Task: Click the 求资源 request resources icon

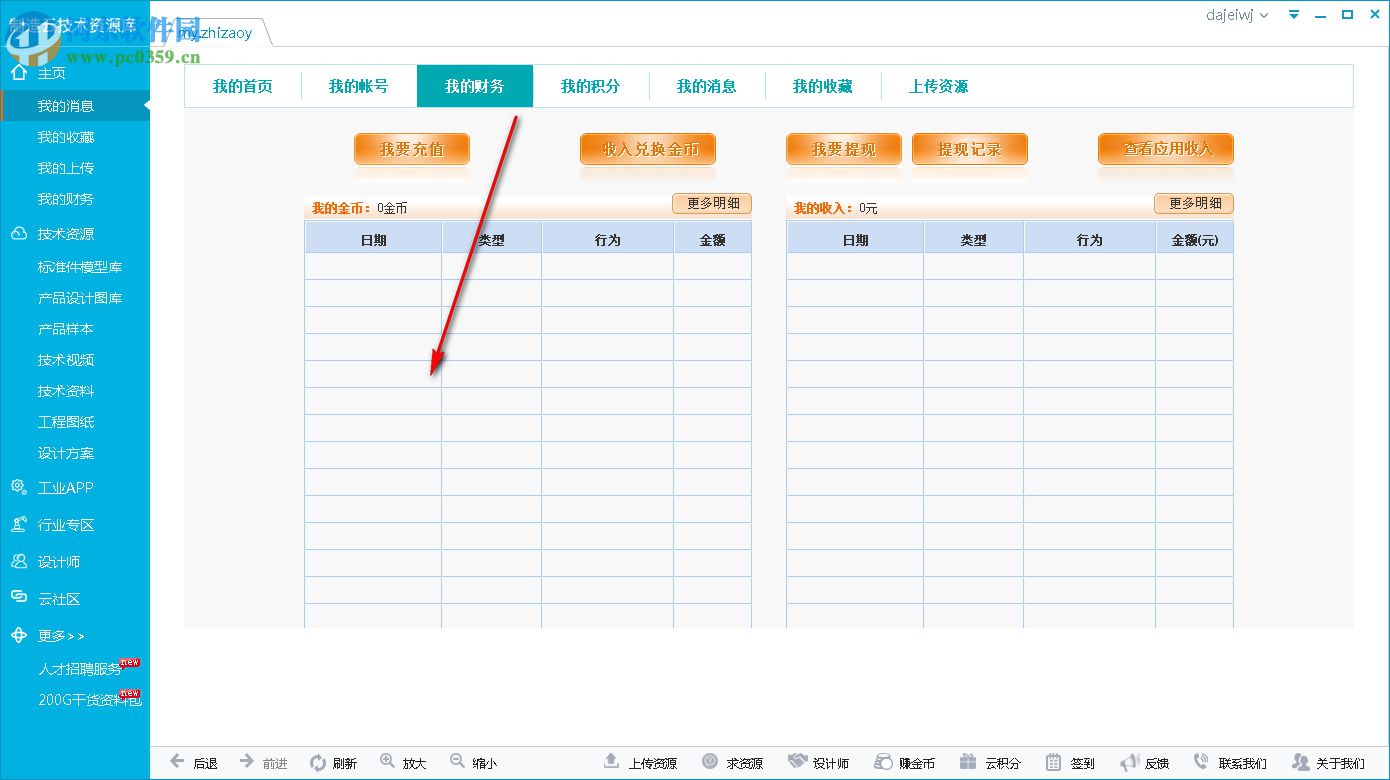Action: [708, 760]
